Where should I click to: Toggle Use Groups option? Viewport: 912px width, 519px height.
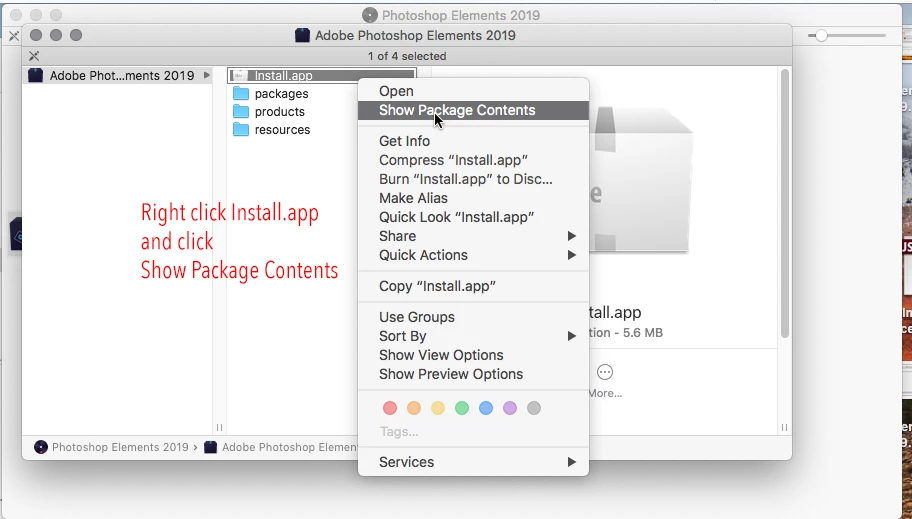tap(473, 317)
